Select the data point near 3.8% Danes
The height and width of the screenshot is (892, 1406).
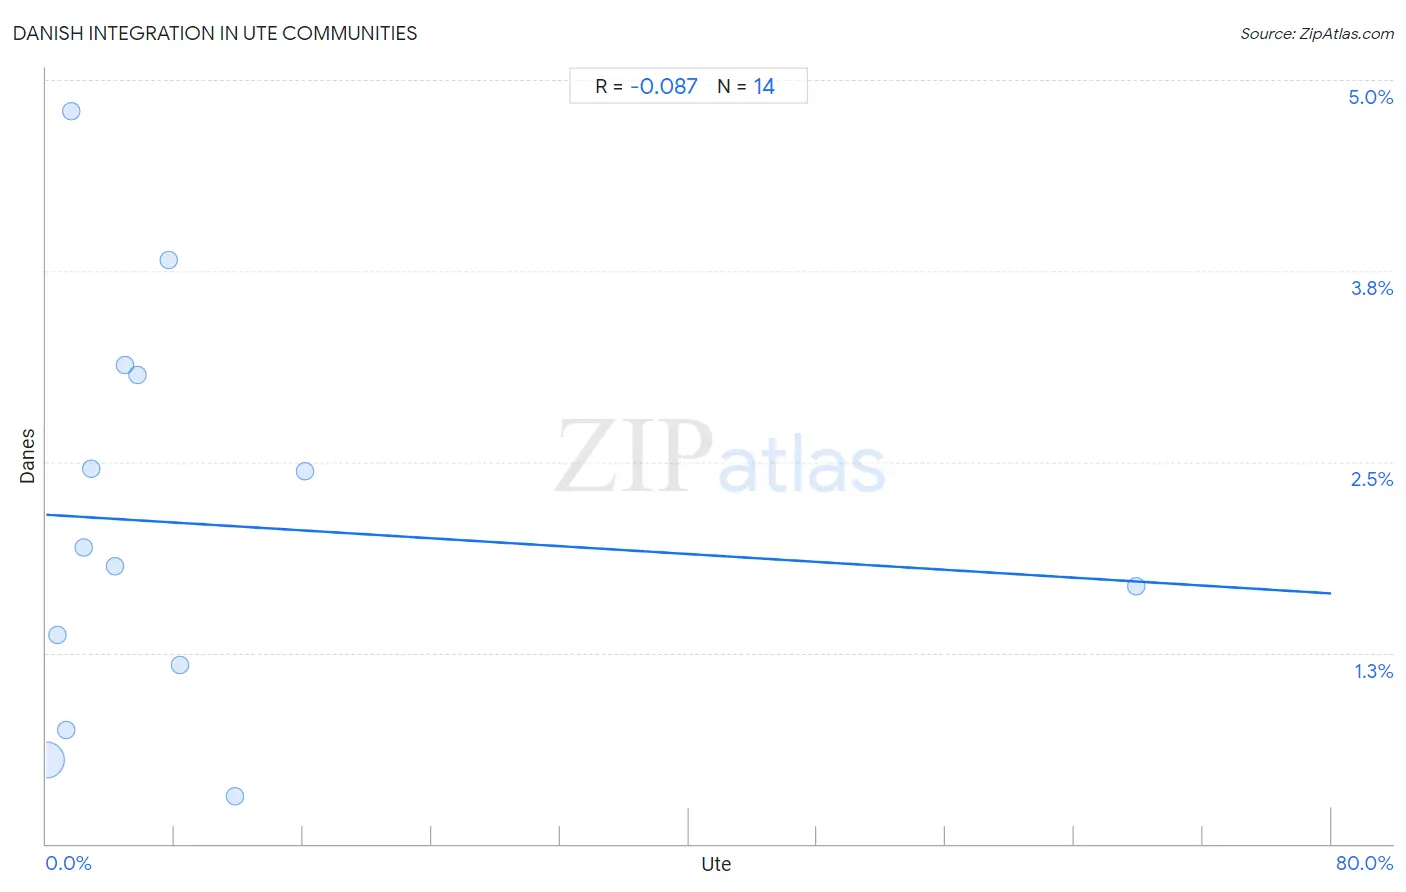(x=169, y=260)
